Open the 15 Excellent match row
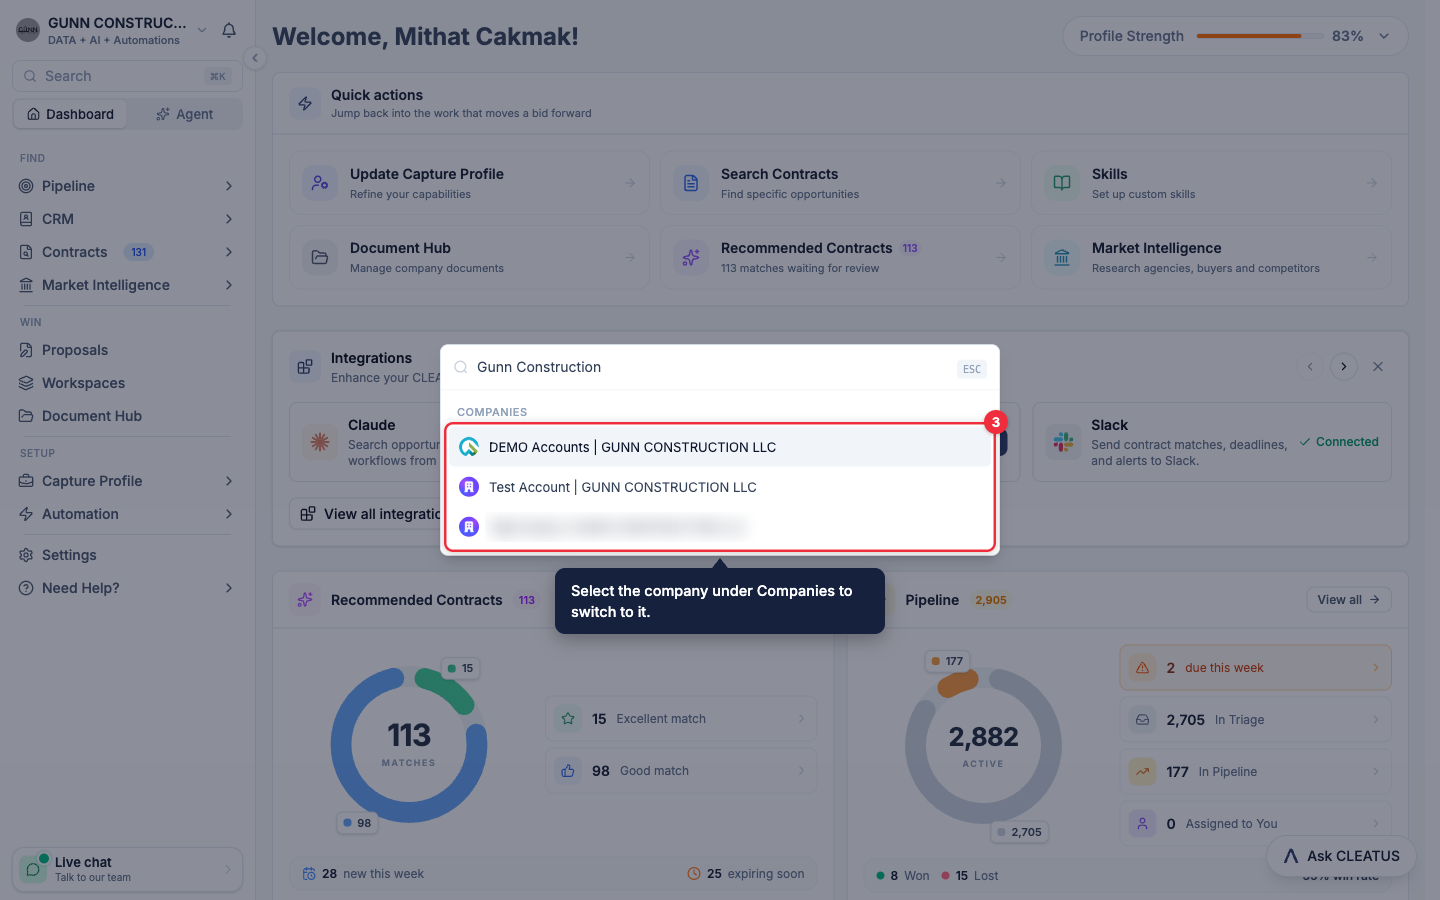The height and width of the screenshot is (900, 1440). [681, 719]
